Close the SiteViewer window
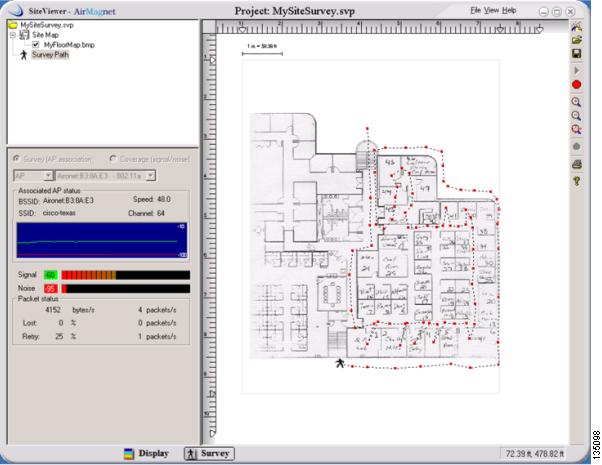 (571, 12)
